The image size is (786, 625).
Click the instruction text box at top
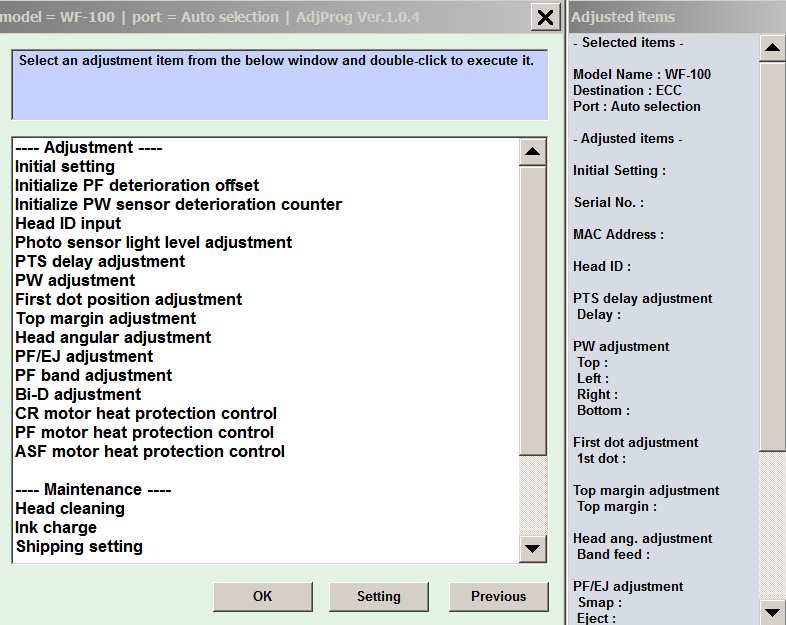[280, 85]
